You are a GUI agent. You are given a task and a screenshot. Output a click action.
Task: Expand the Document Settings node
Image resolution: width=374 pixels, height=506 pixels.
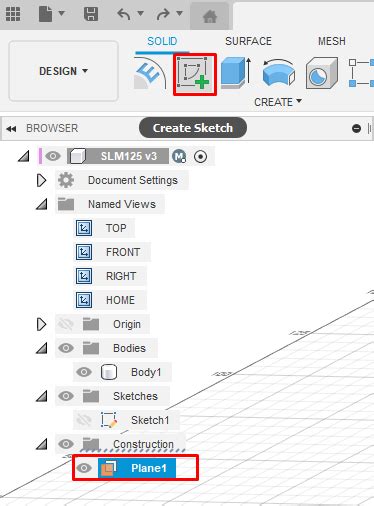41,180
